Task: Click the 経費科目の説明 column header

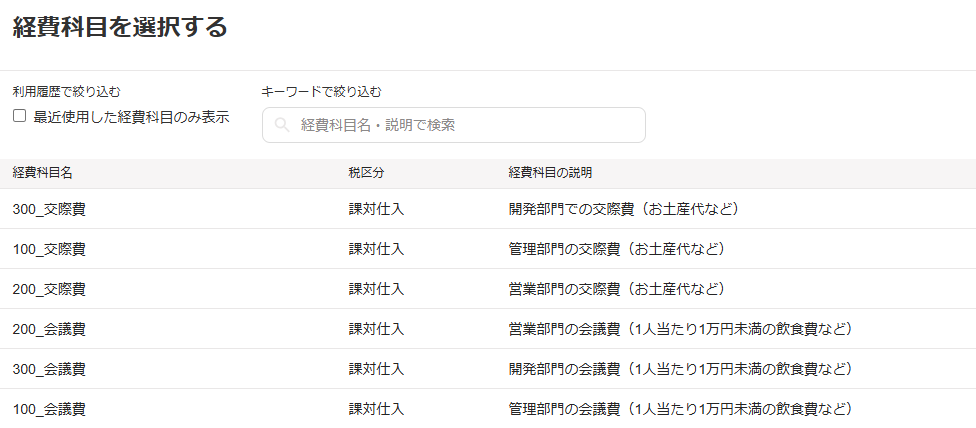Action: [551, 173]
